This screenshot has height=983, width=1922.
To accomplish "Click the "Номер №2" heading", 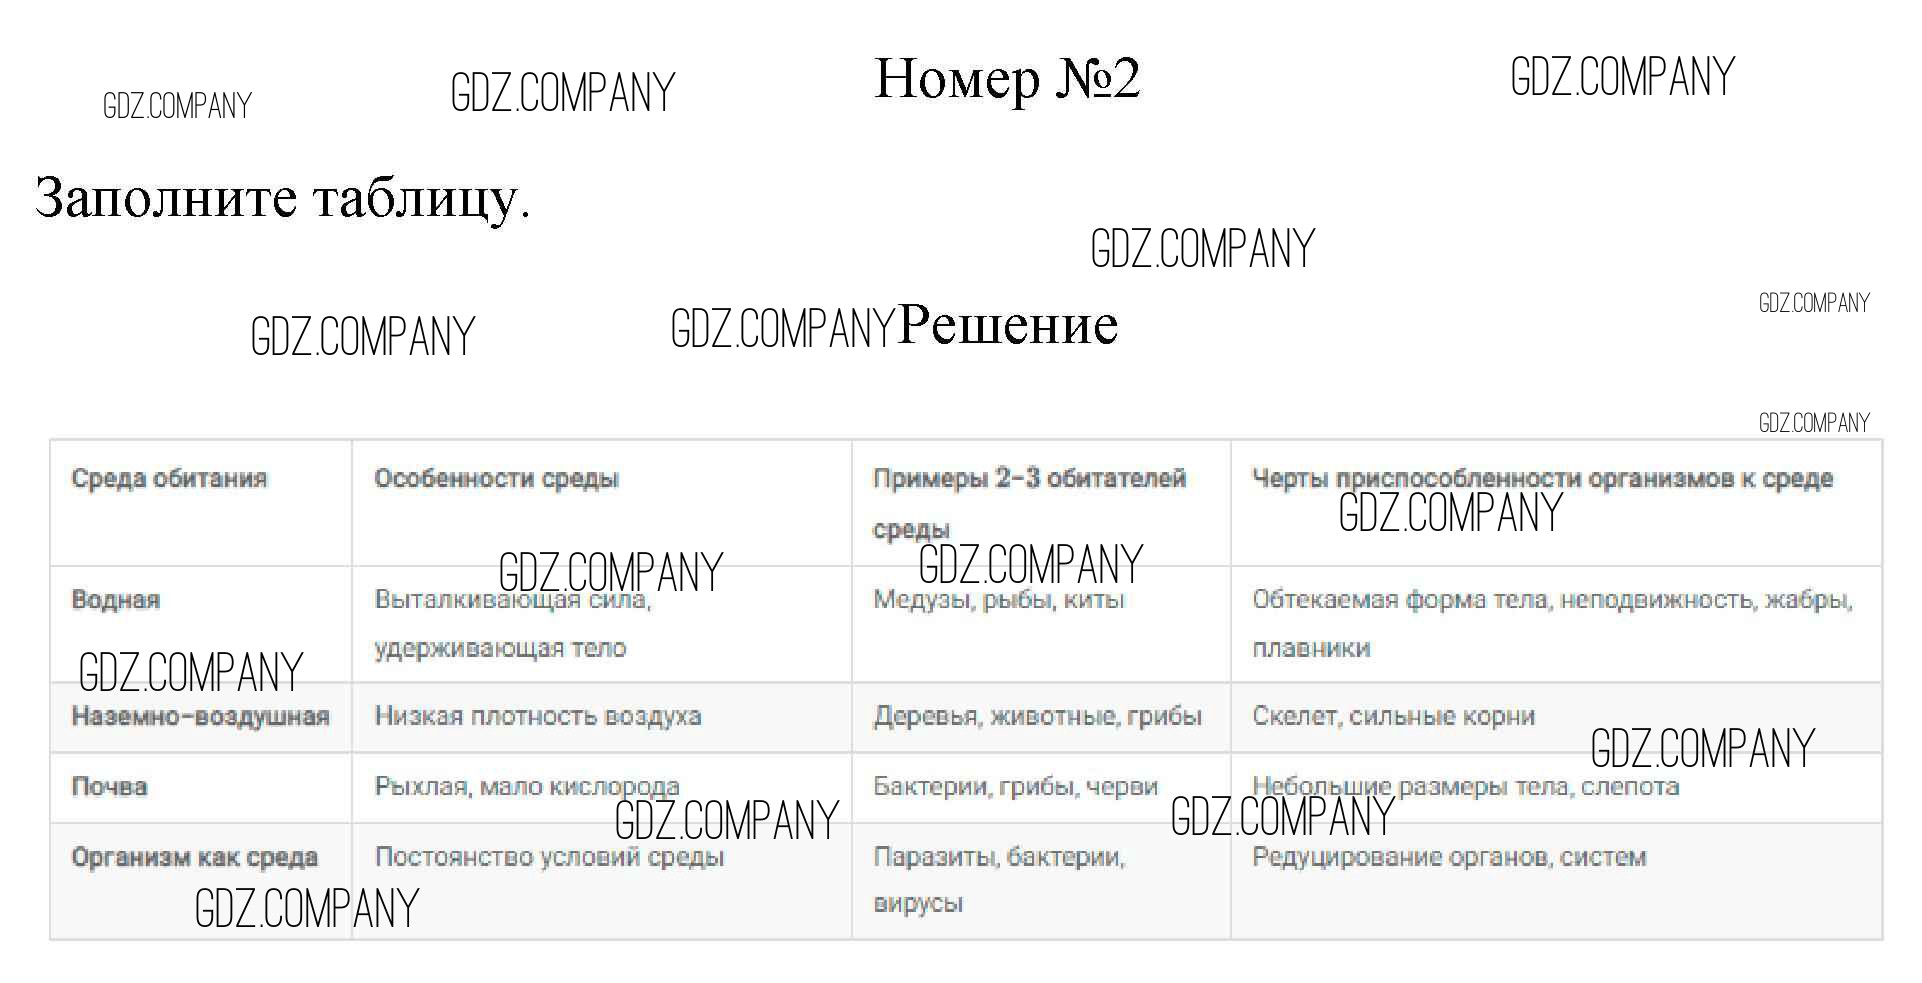I will coord(1007,79).
